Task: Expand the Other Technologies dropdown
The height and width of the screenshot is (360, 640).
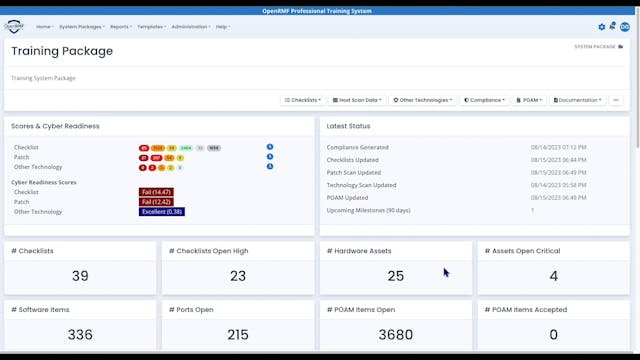Action: (423, 100)
